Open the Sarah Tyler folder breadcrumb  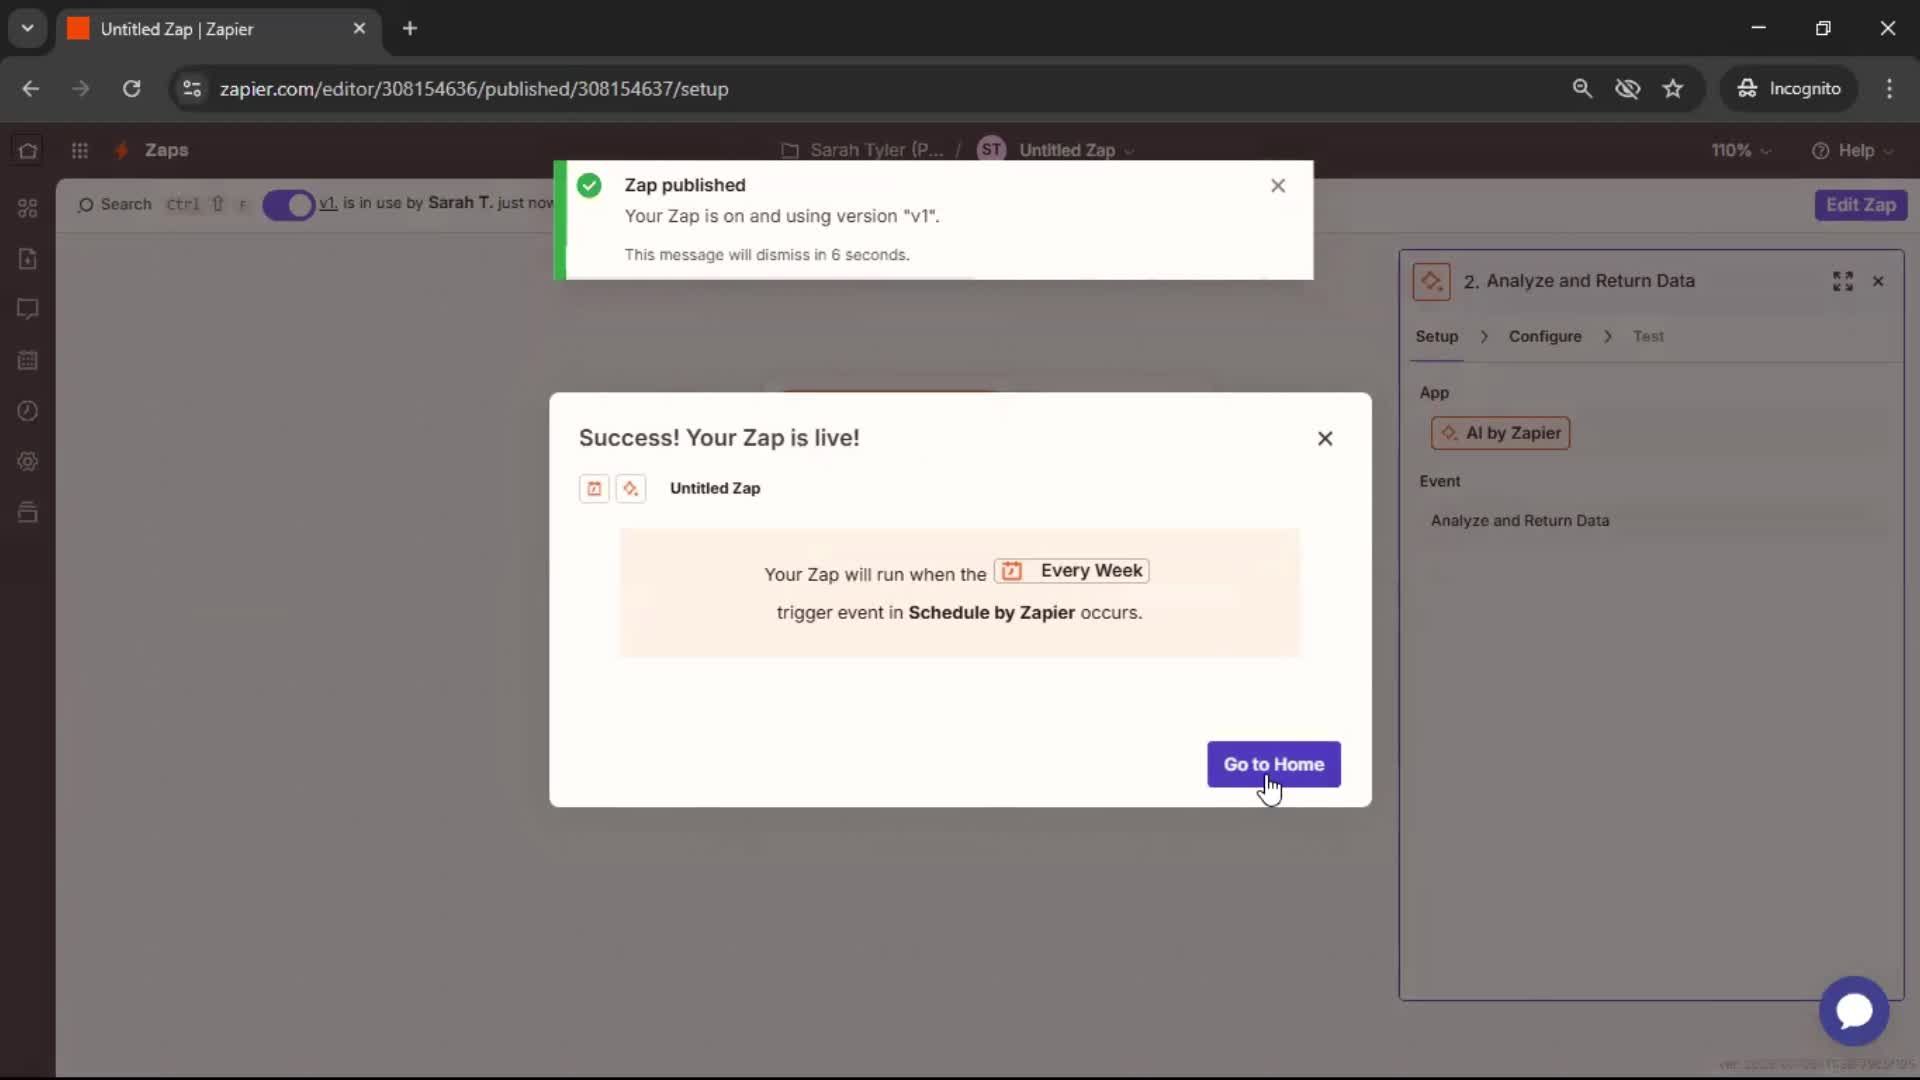pyautogui.click(x=862, y=150)
